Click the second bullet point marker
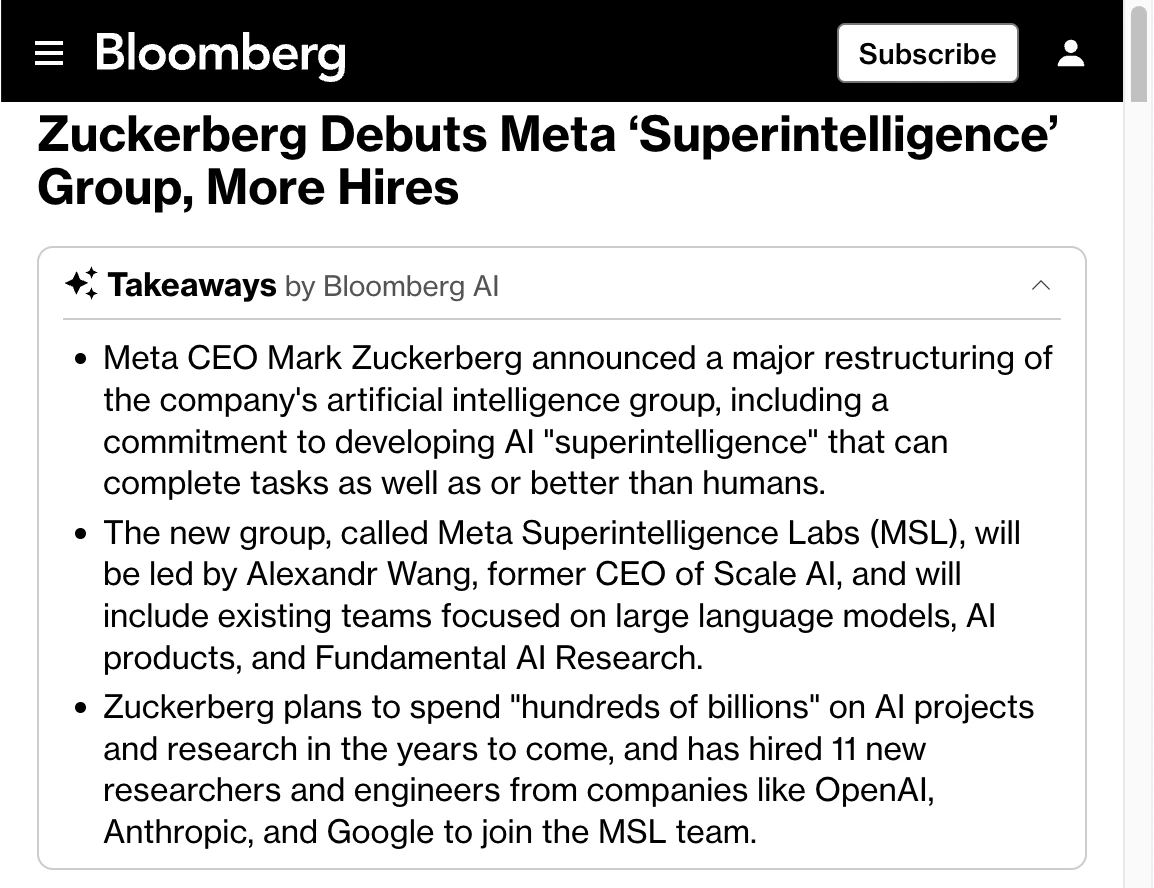Image resolution: width=1154 pixels, height=888 pixels. [83, 533]
